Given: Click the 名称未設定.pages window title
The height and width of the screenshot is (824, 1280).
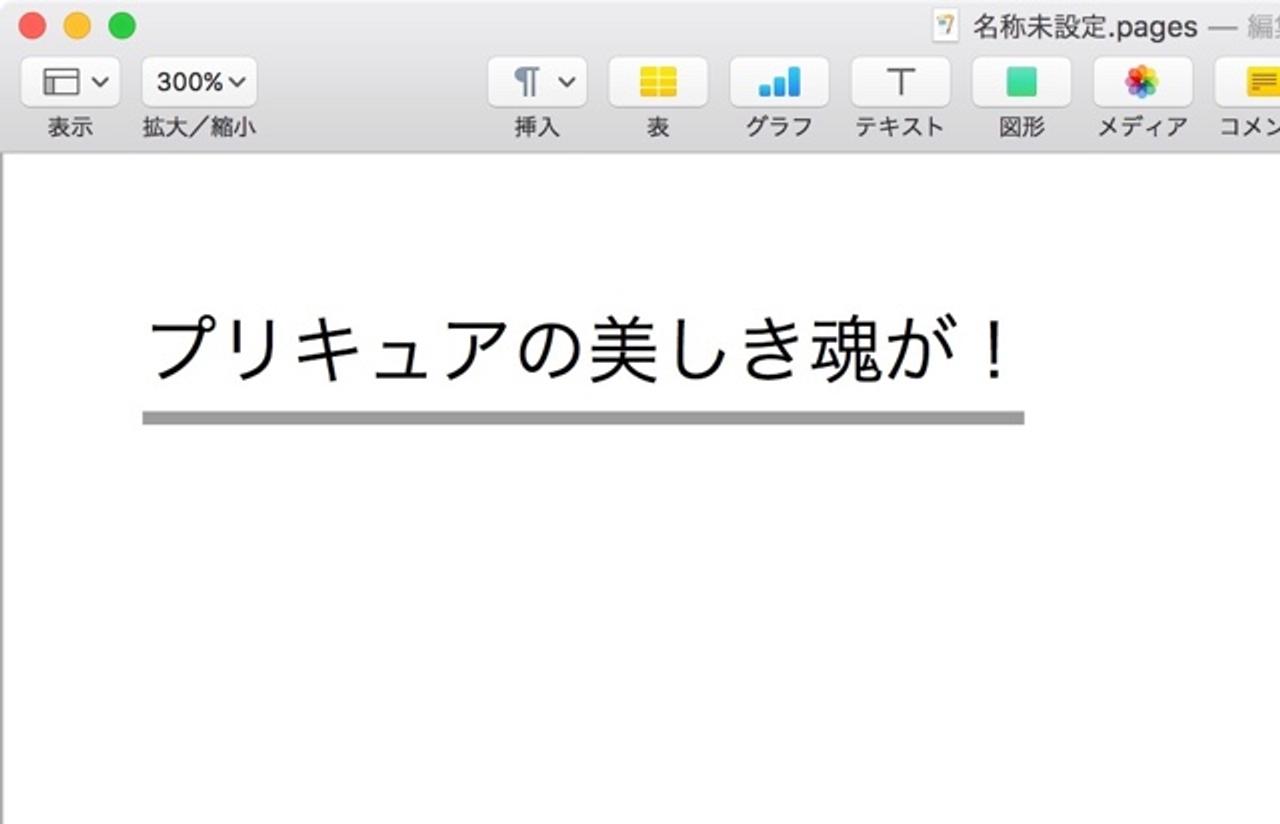Looking at the screenshot, I should click(x=1085, y=27).
